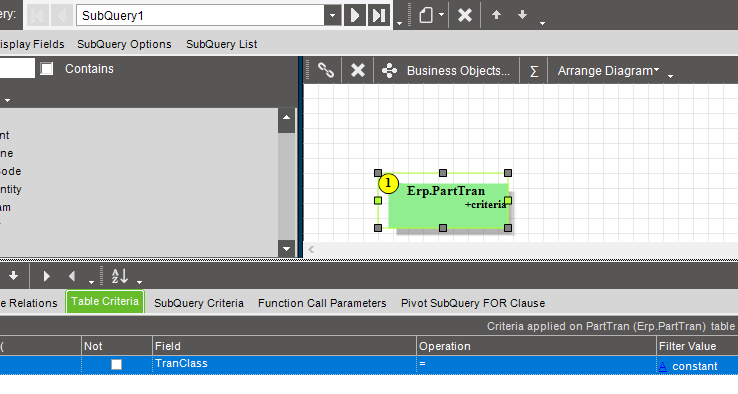
Task: Open overflow options after the move arrows
Action: [543, 23]
